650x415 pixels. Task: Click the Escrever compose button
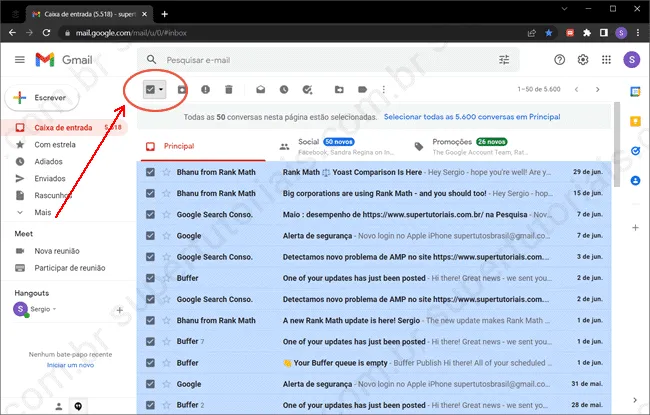point(41,98)
